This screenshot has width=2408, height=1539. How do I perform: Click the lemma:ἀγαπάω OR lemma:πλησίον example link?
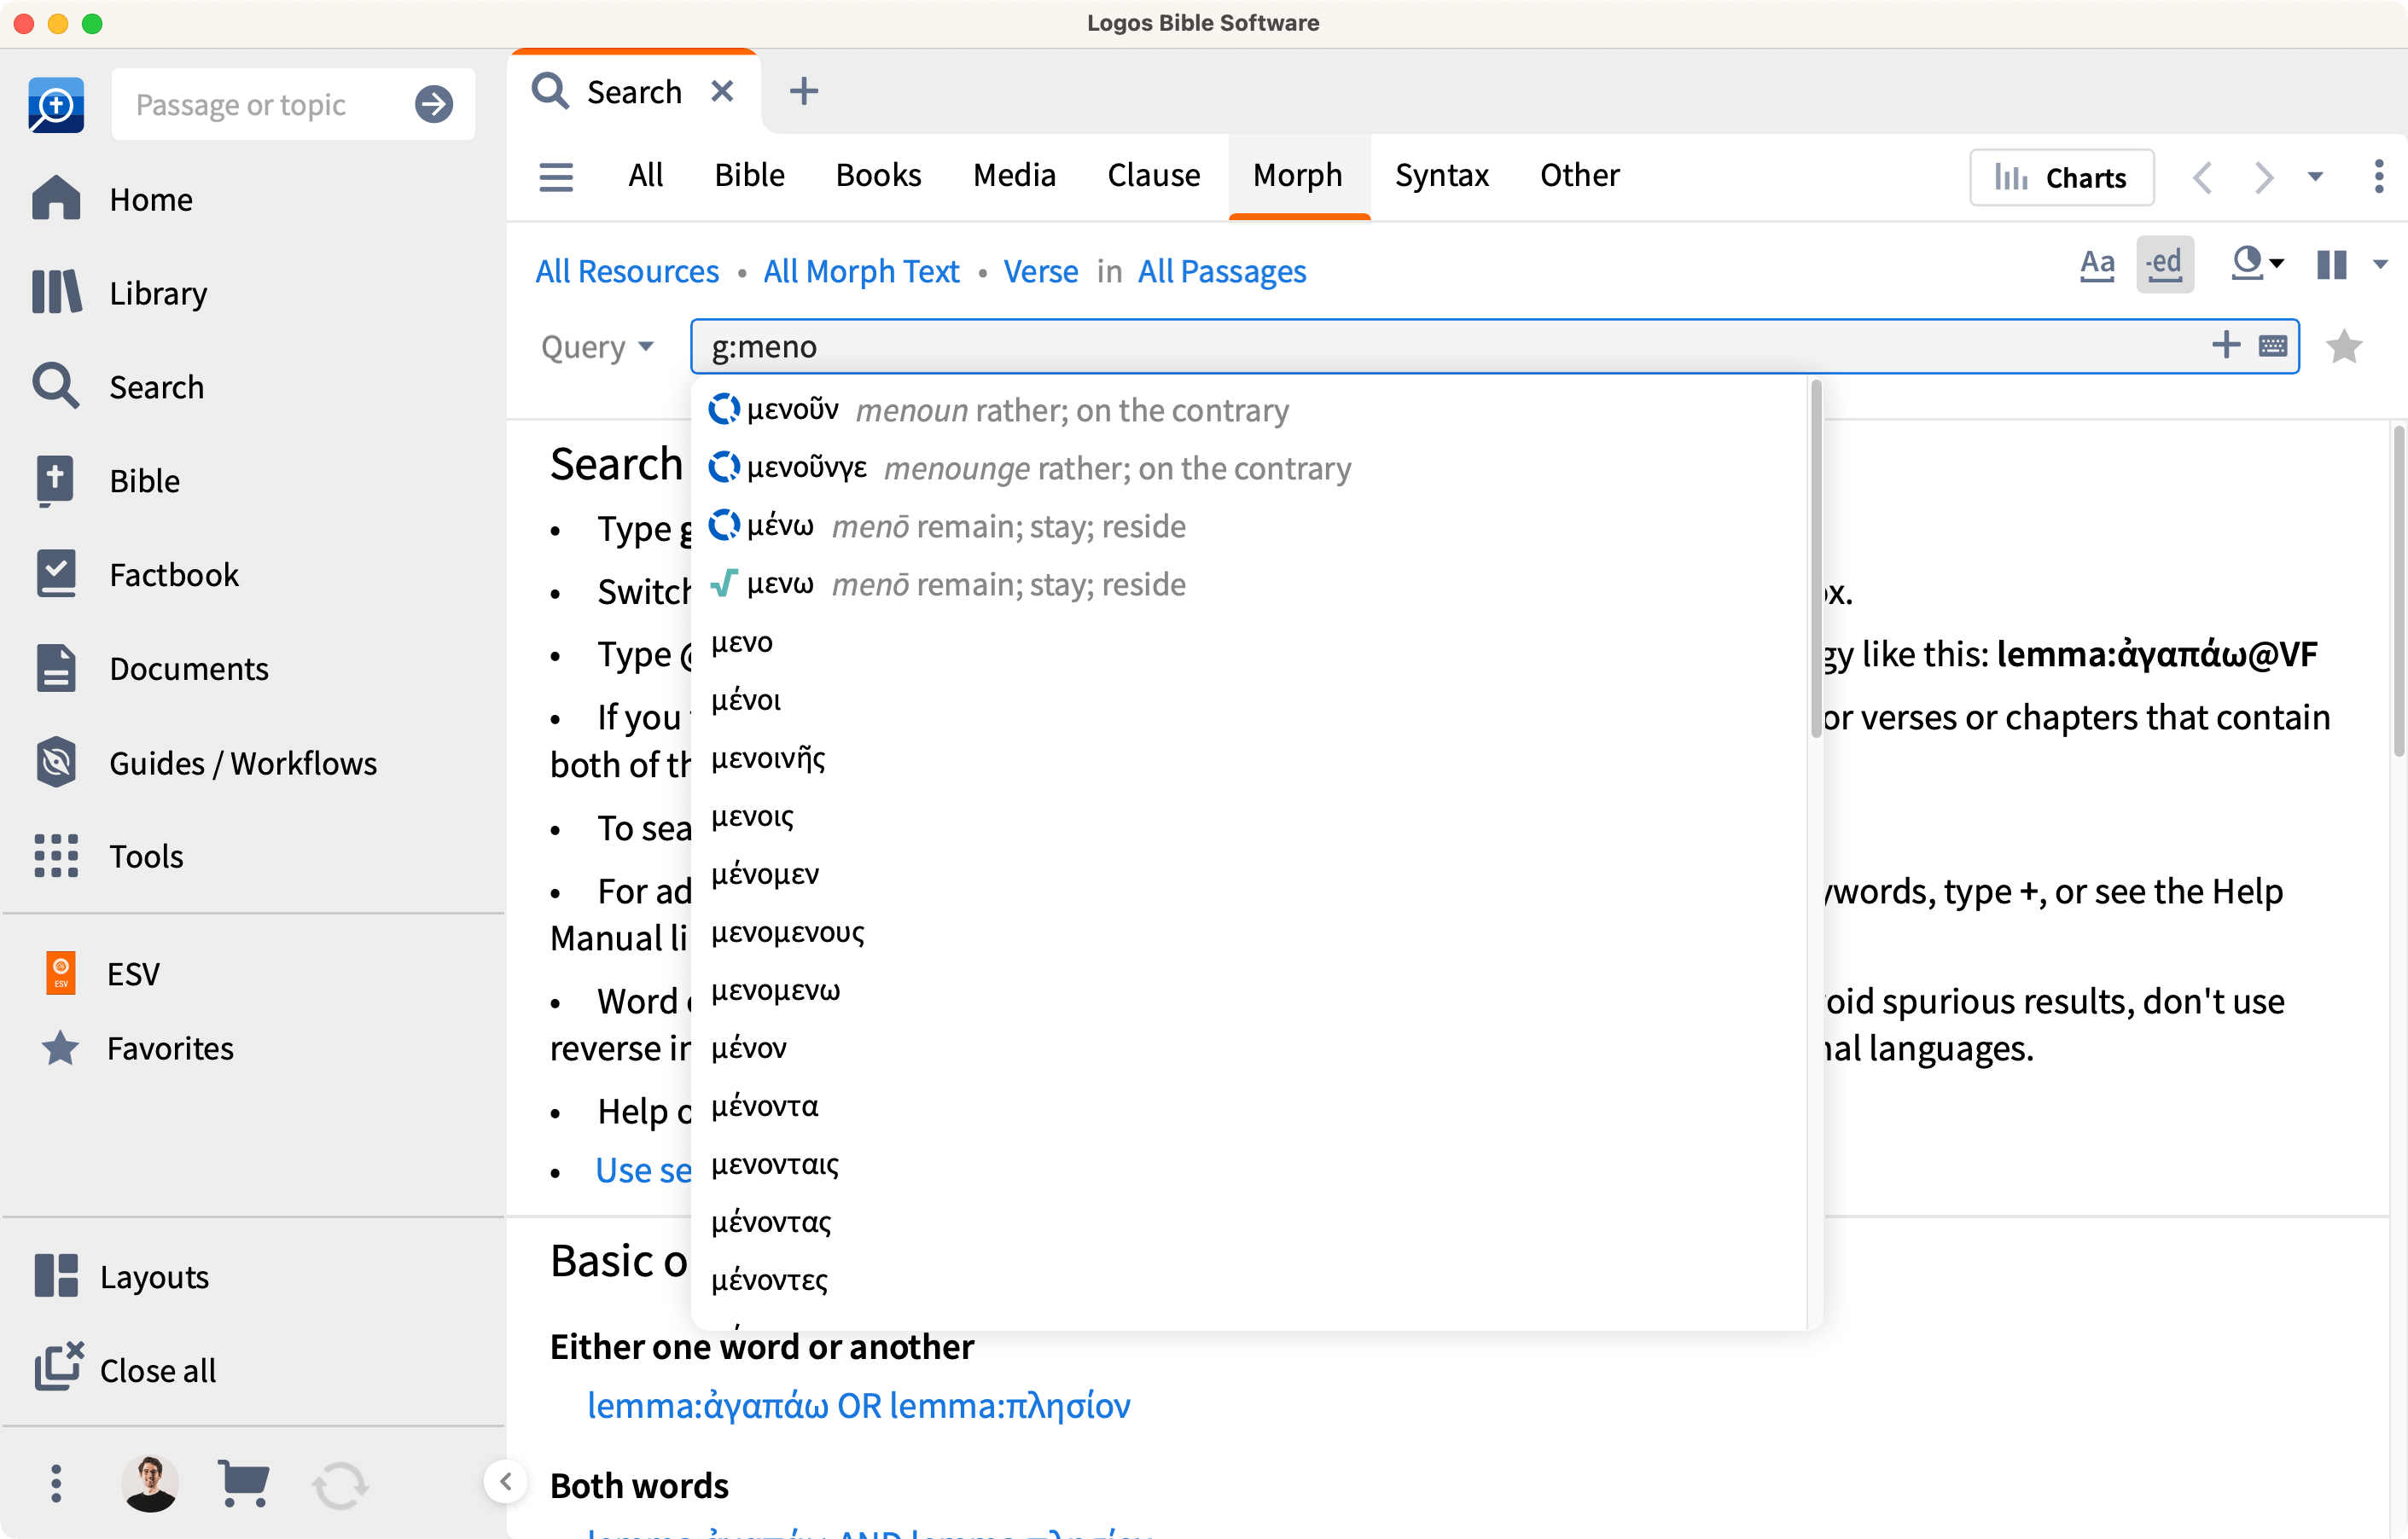click(x=858, y=1405)
